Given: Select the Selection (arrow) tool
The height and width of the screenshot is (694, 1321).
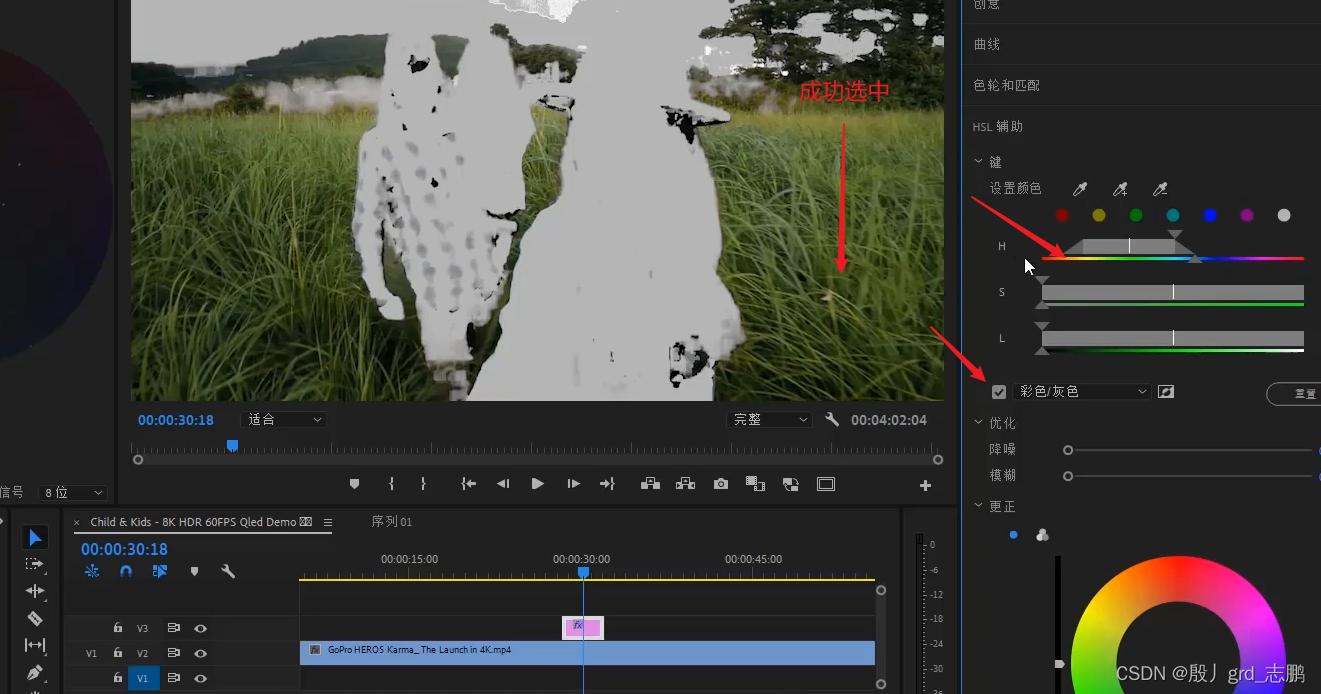Looking at the screenshot, I should (x=35, y=538).
